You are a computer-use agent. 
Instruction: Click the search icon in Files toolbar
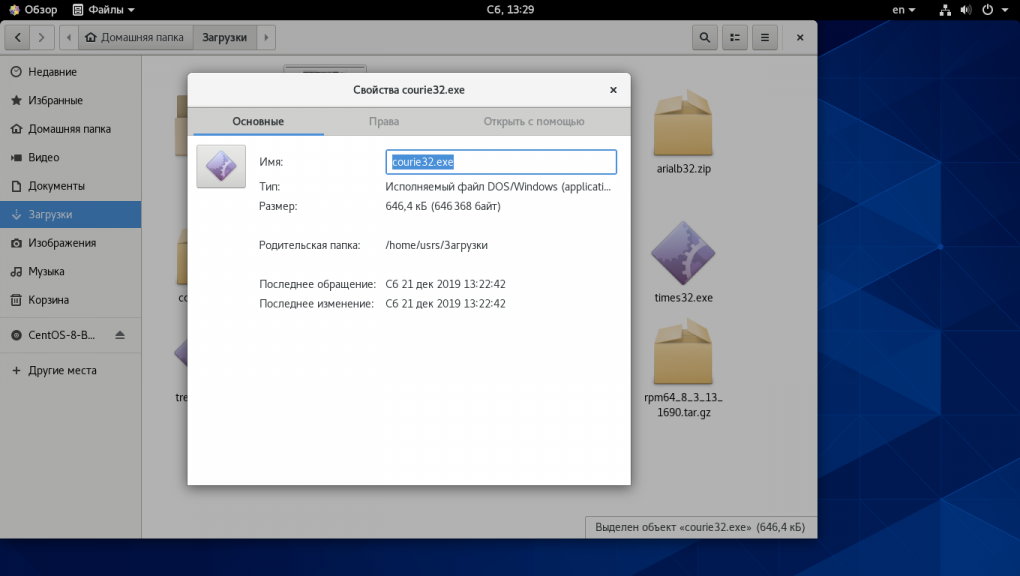pyautogui.click(x=705, y=37)
